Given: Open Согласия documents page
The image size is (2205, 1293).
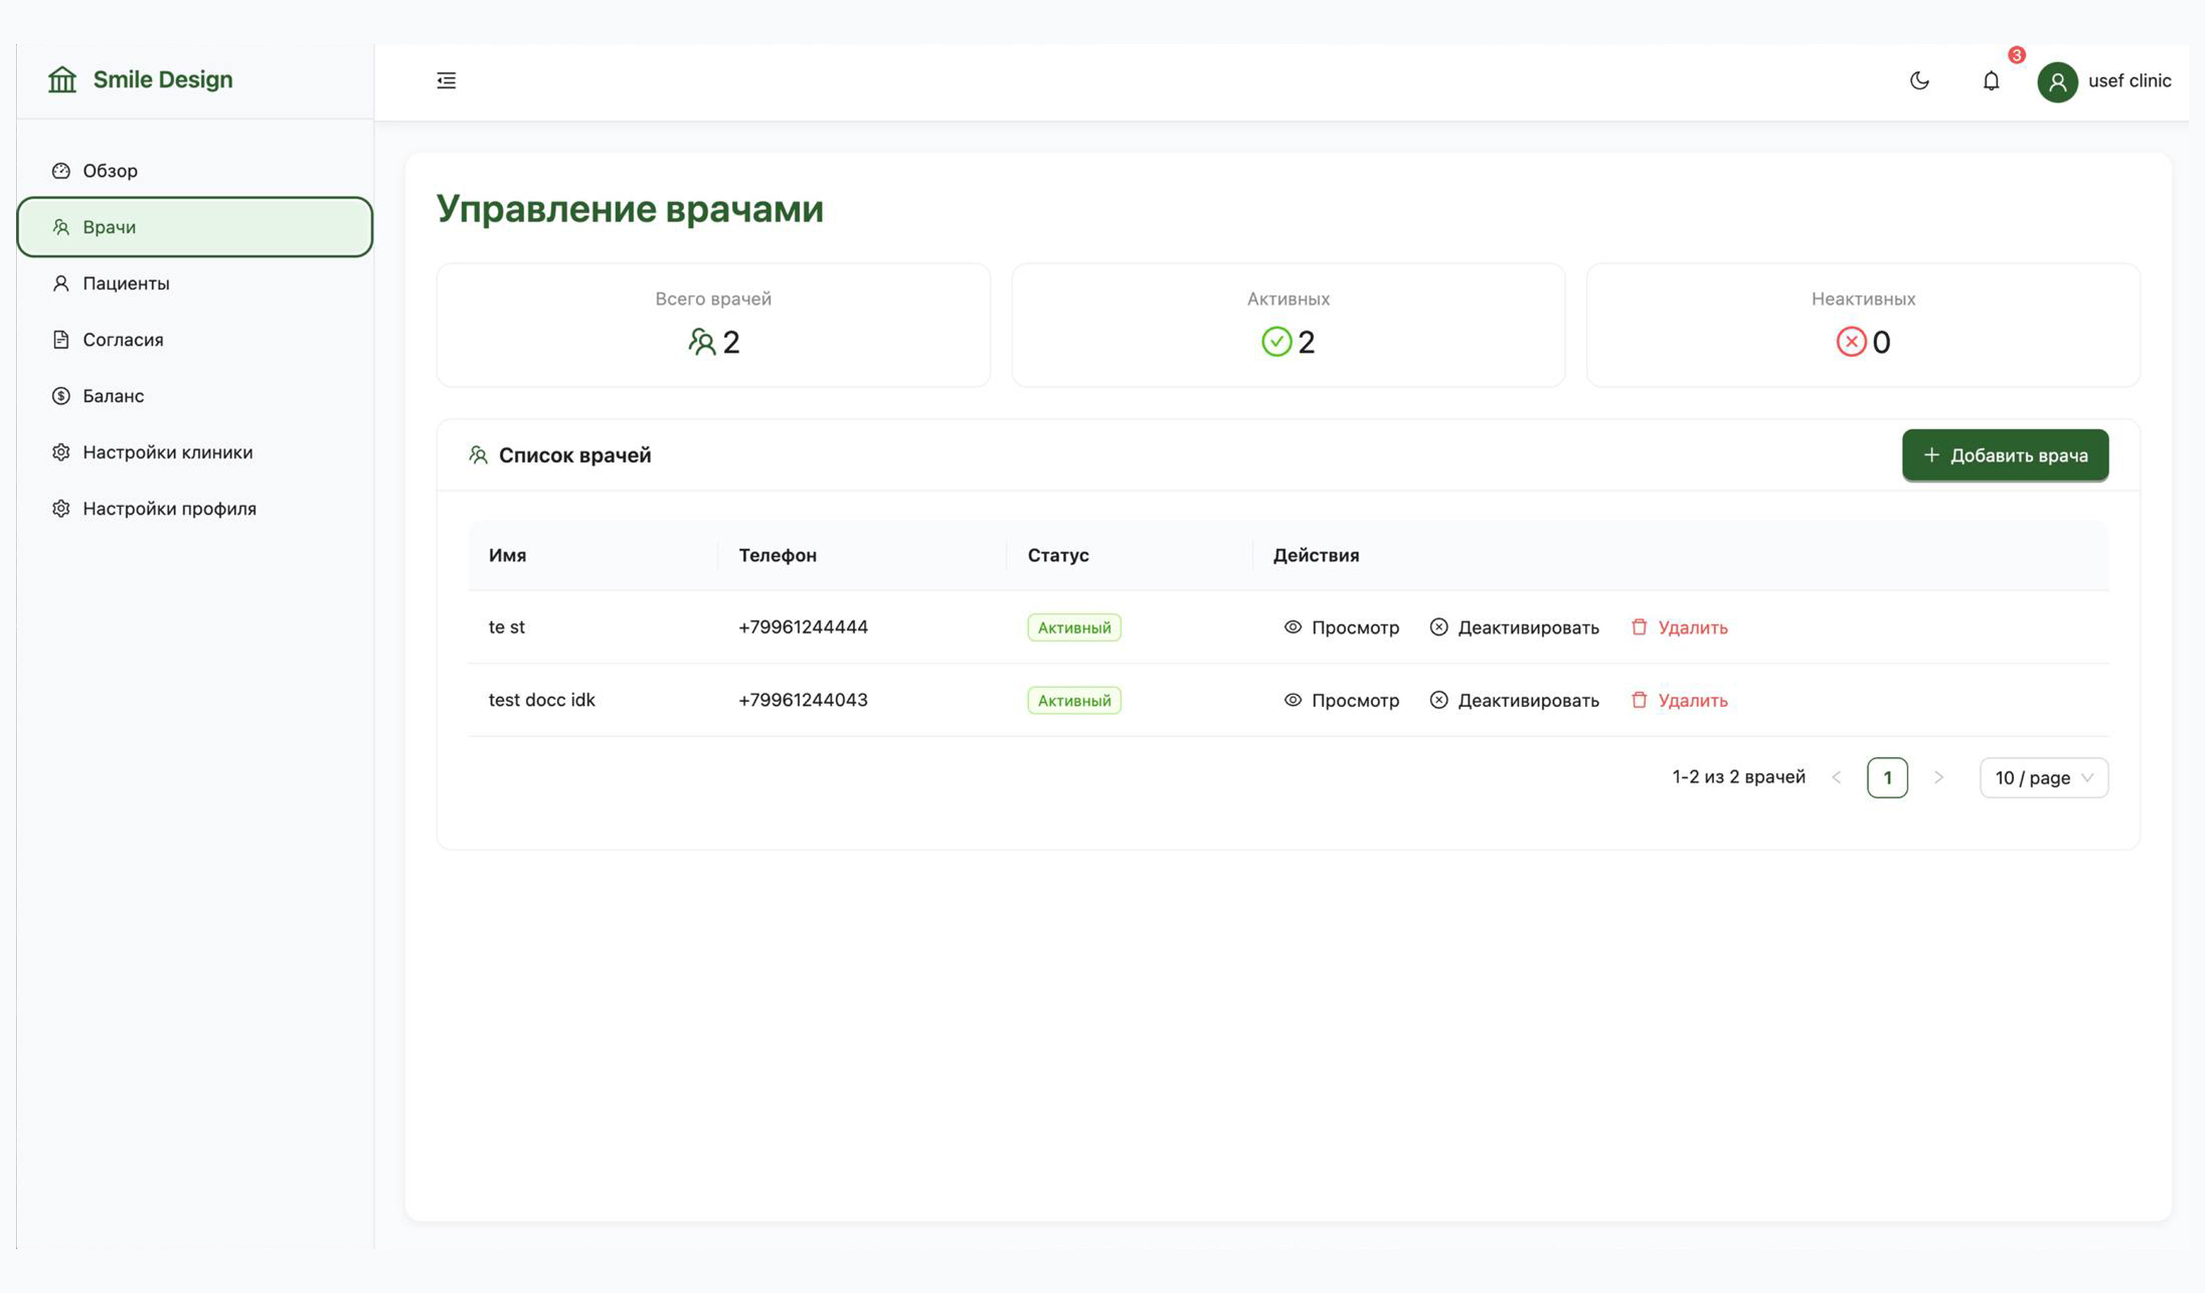Looking at the screenshot, I should (123, 340).
